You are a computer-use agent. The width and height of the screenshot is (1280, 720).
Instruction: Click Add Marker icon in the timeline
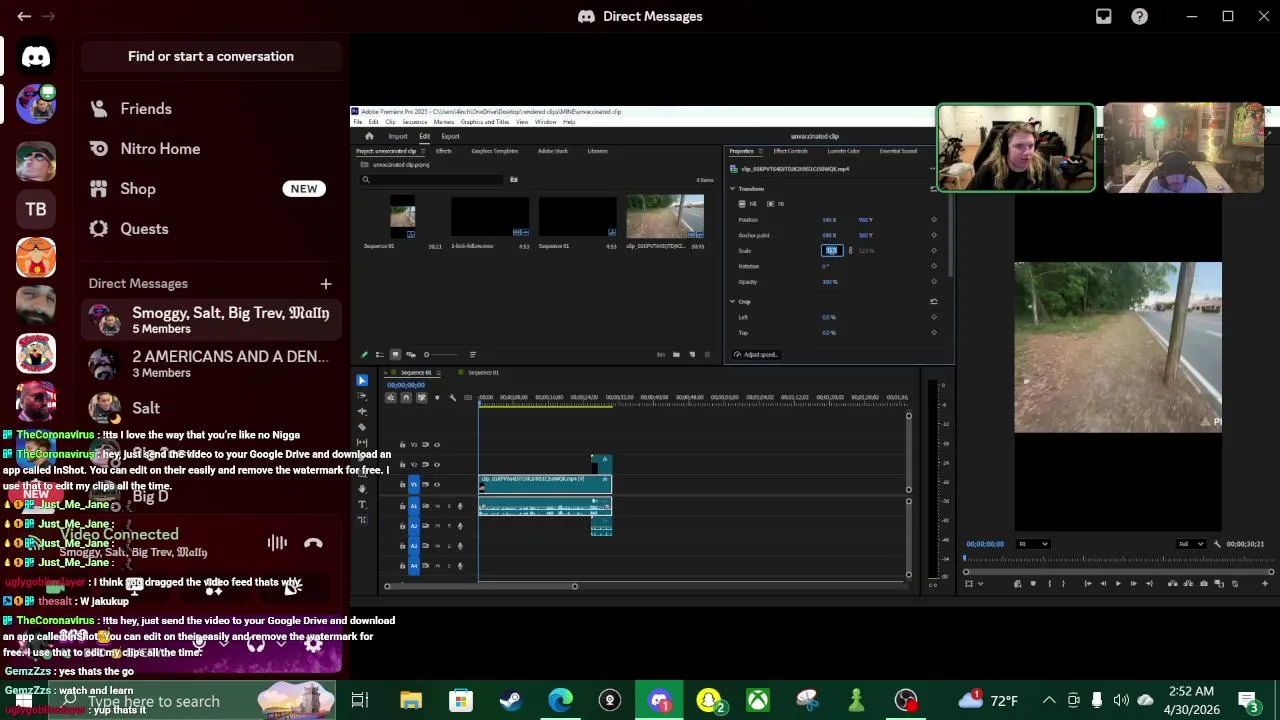coord(437,397)
